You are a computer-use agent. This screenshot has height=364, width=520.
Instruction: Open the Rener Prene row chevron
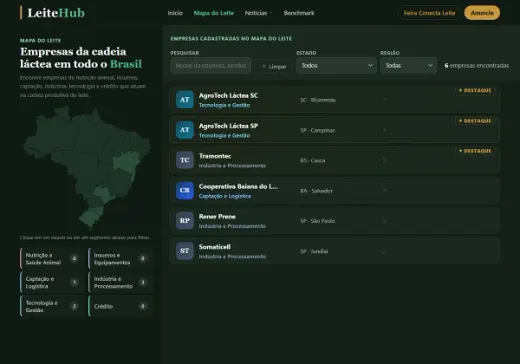384,221
